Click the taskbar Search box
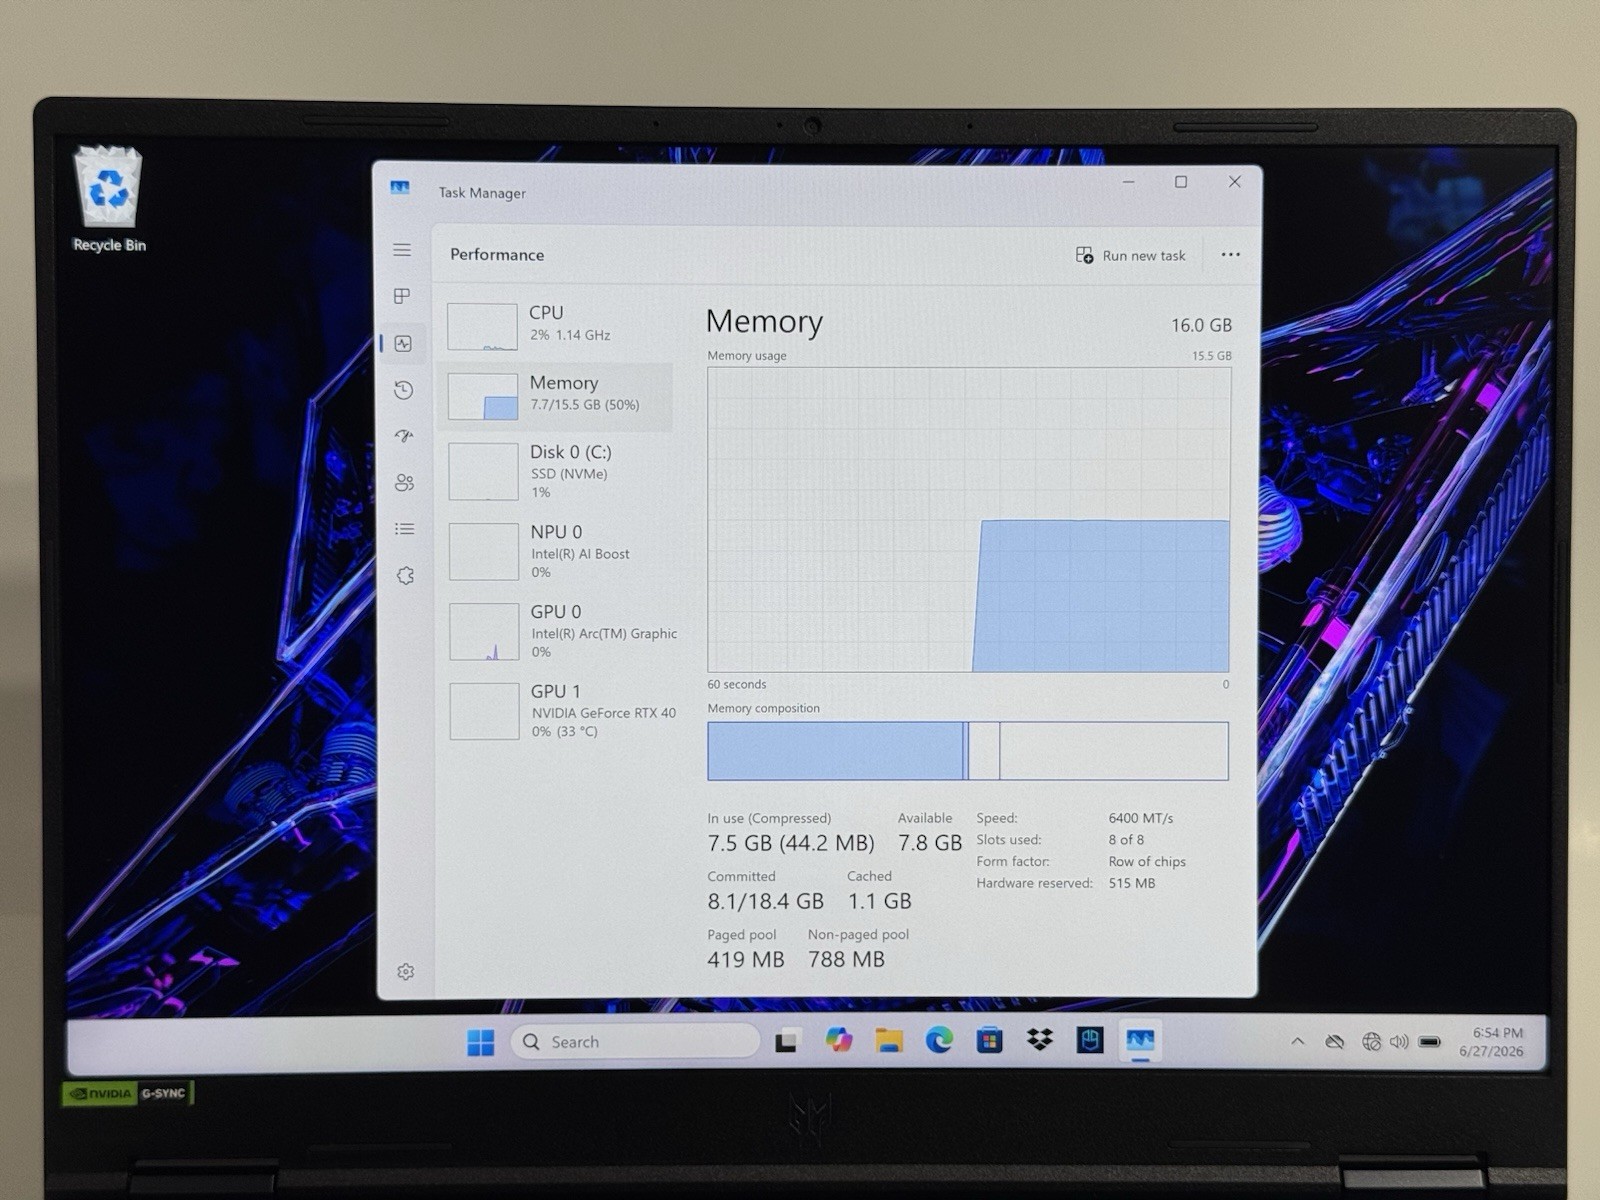The height and width of the screenshot is (1200, 1600). (x=634, y=1042)
